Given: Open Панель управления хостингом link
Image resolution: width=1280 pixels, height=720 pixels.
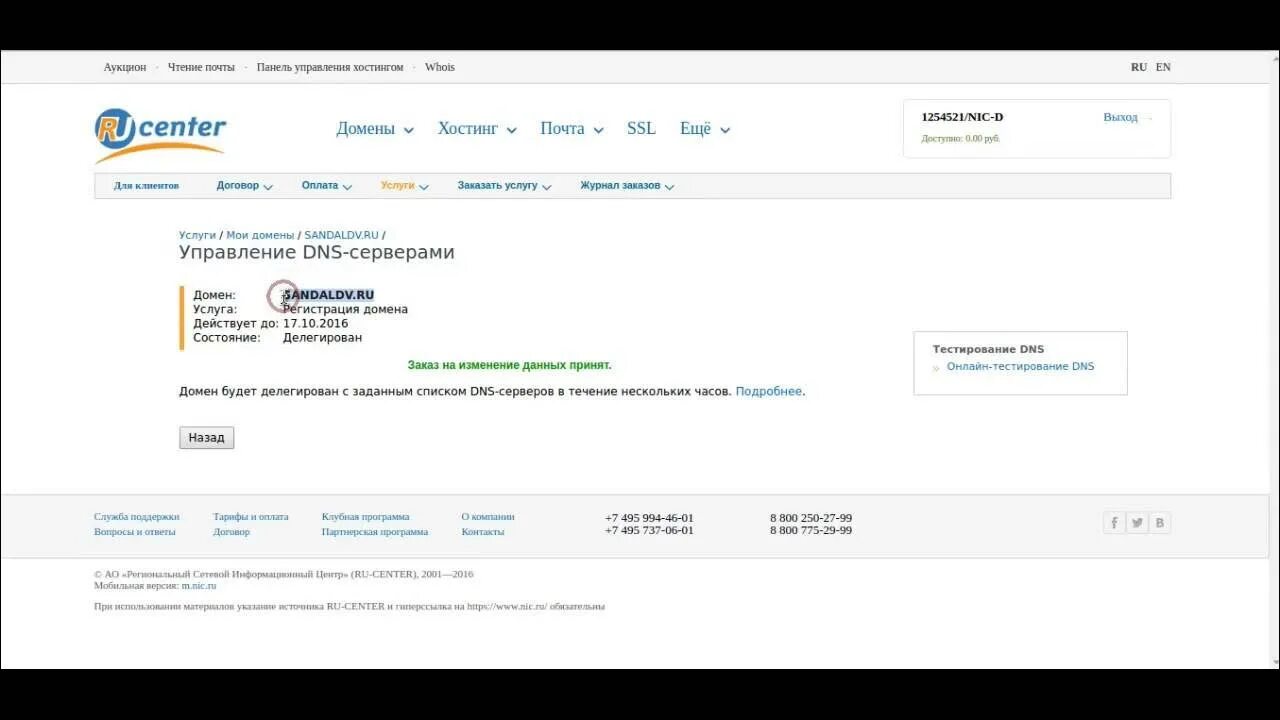Looking at the screenshot, I should pyautogui.click(x=330, y=67).
